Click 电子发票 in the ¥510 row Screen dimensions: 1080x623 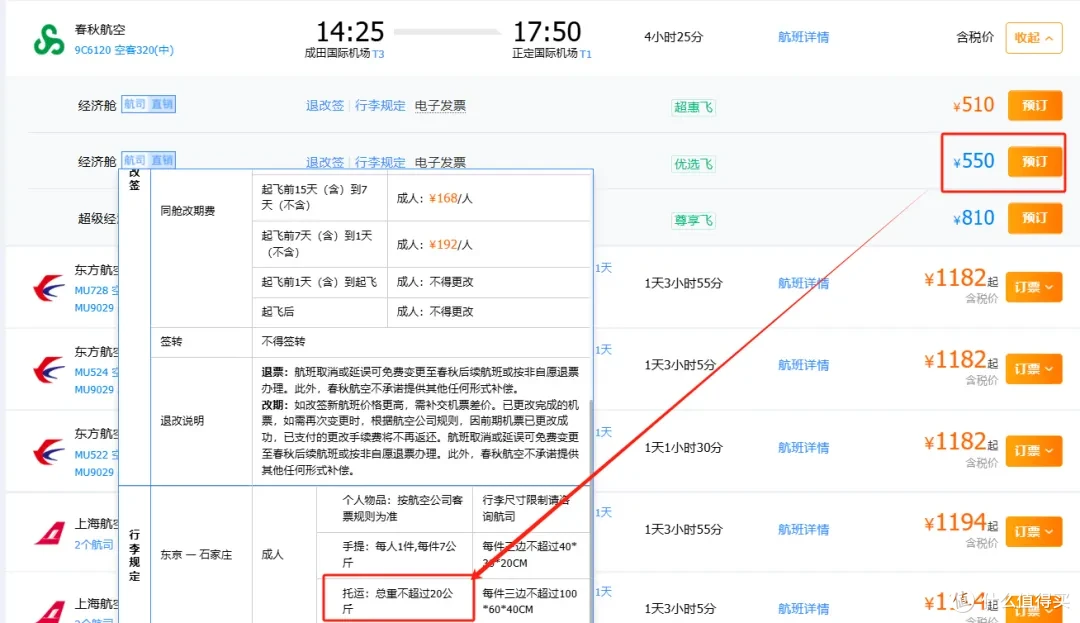[x=440, y=105]
